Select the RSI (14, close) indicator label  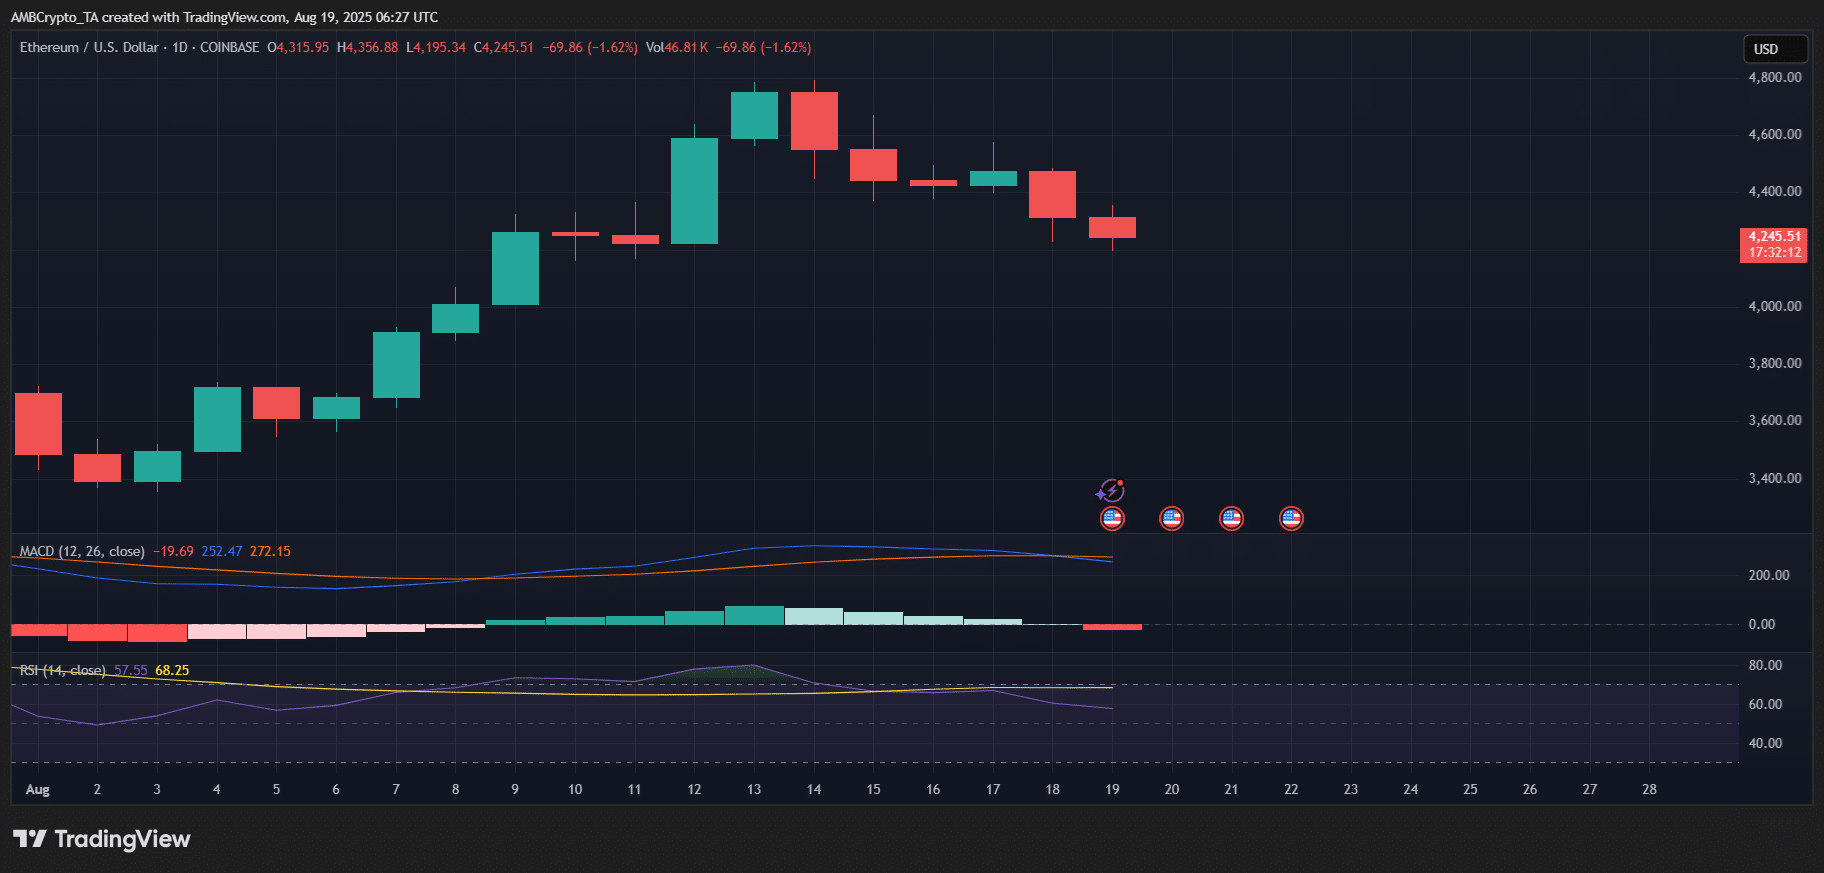pos(62,670)
